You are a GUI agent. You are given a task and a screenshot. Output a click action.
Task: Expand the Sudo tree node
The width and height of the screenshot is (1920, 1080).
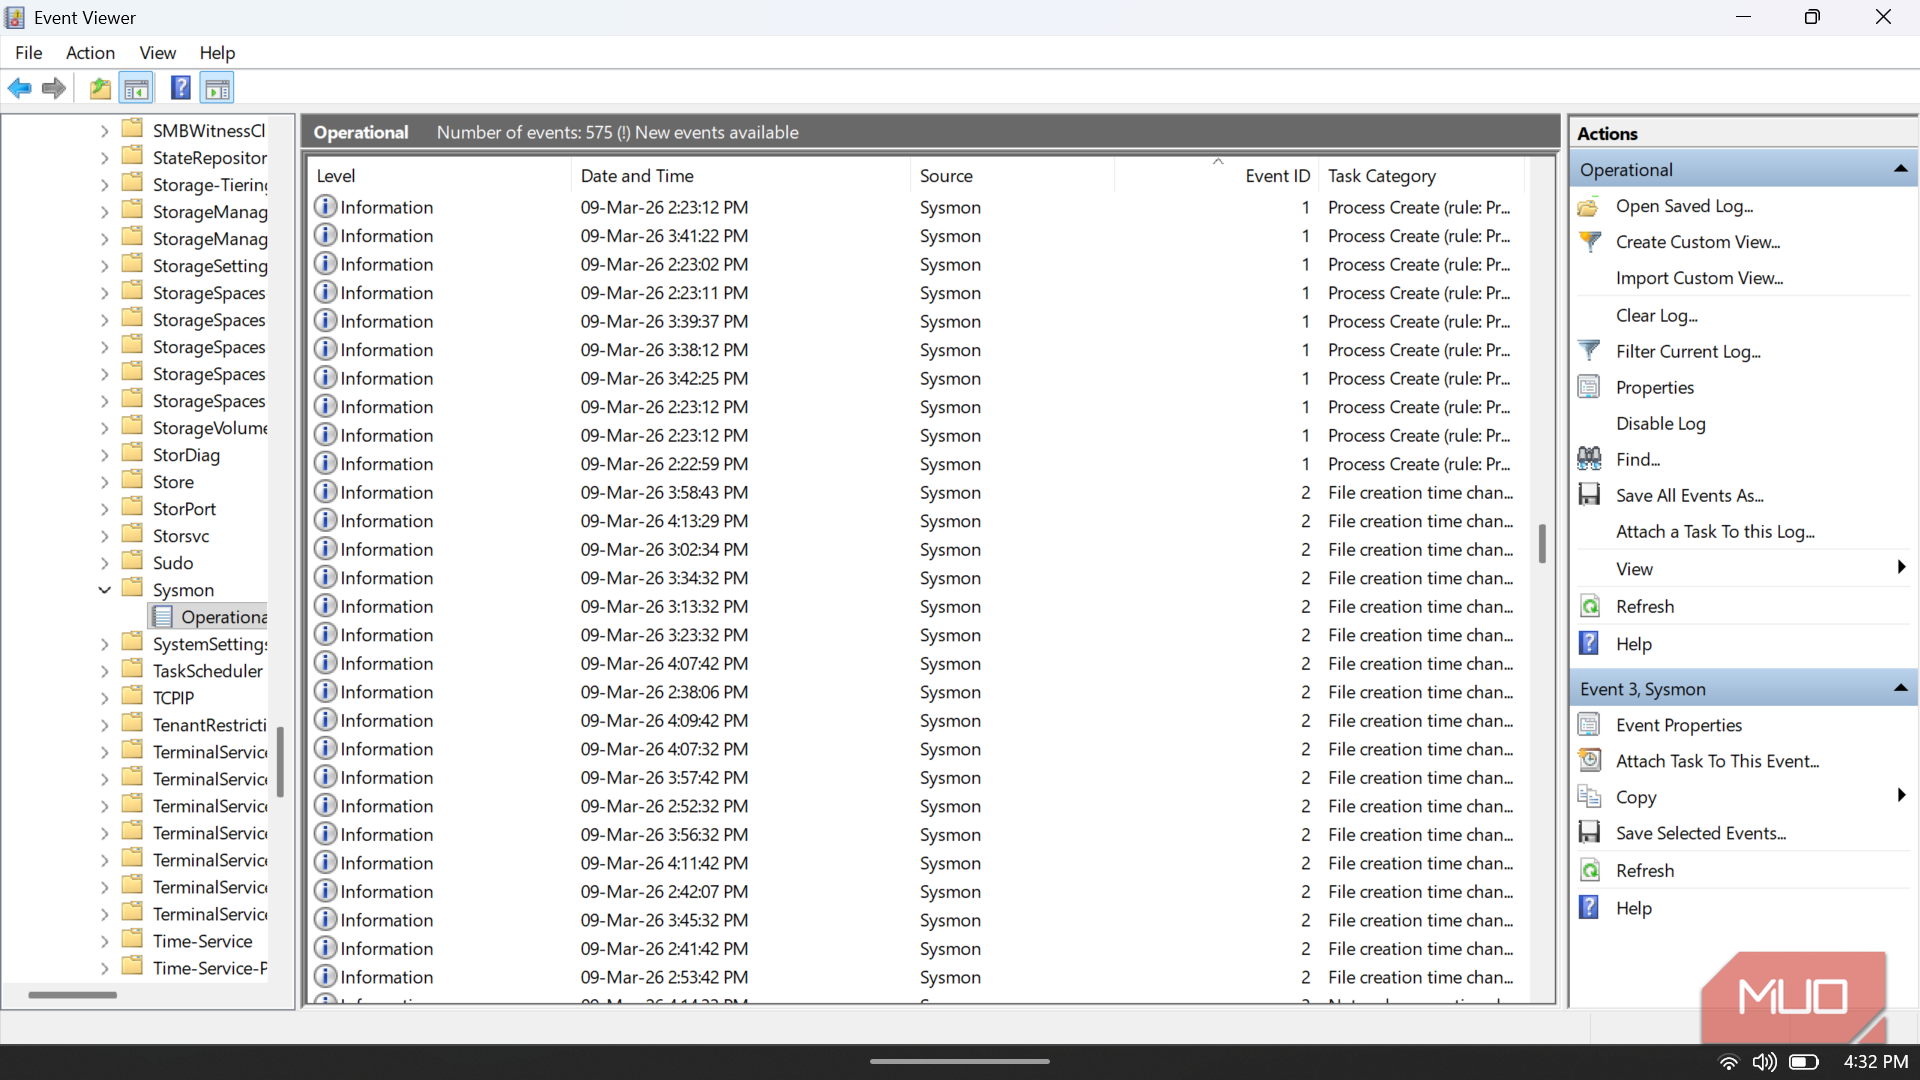[104, 563]
